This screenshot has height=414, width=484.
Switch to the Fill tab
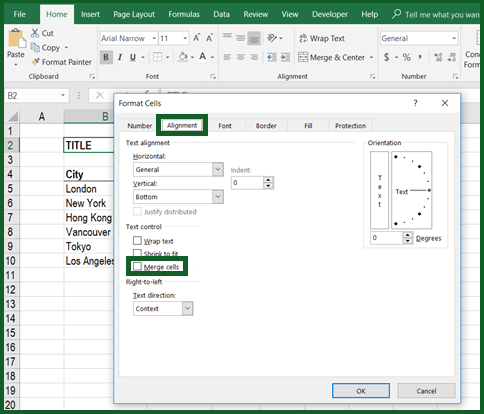pos(308,126)
